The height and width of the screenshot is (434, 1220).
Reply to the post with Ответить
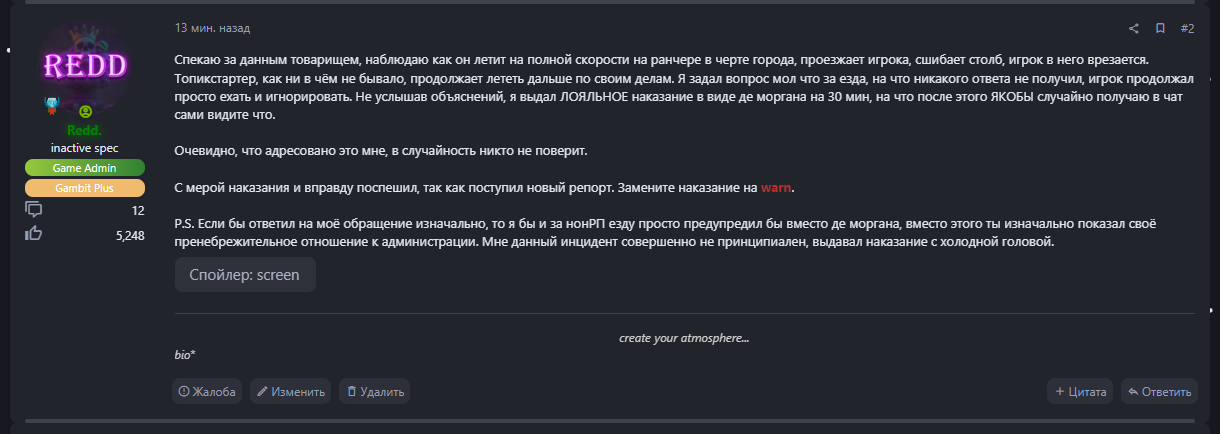click(x=1159, y=391)
